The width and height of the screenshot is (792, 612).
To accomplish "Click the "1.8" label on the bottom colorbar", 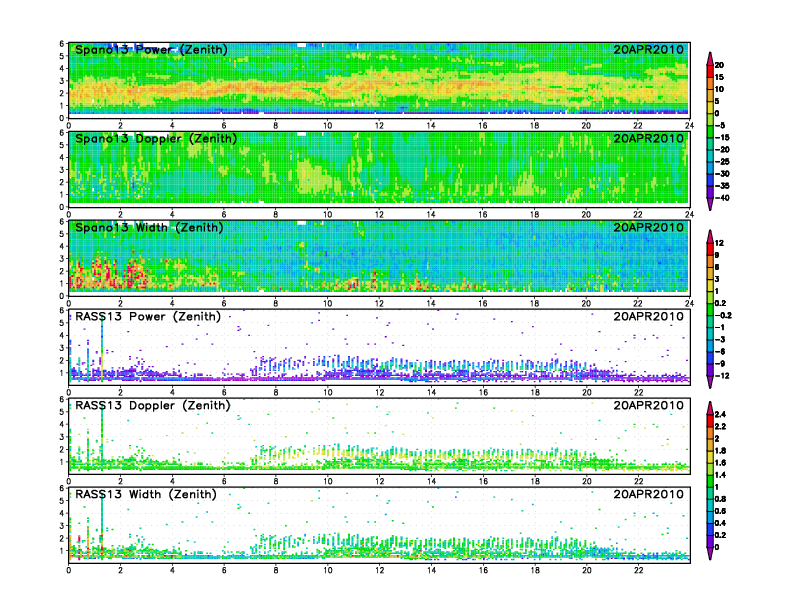I will pyautogui.click(x=720, y=451).
